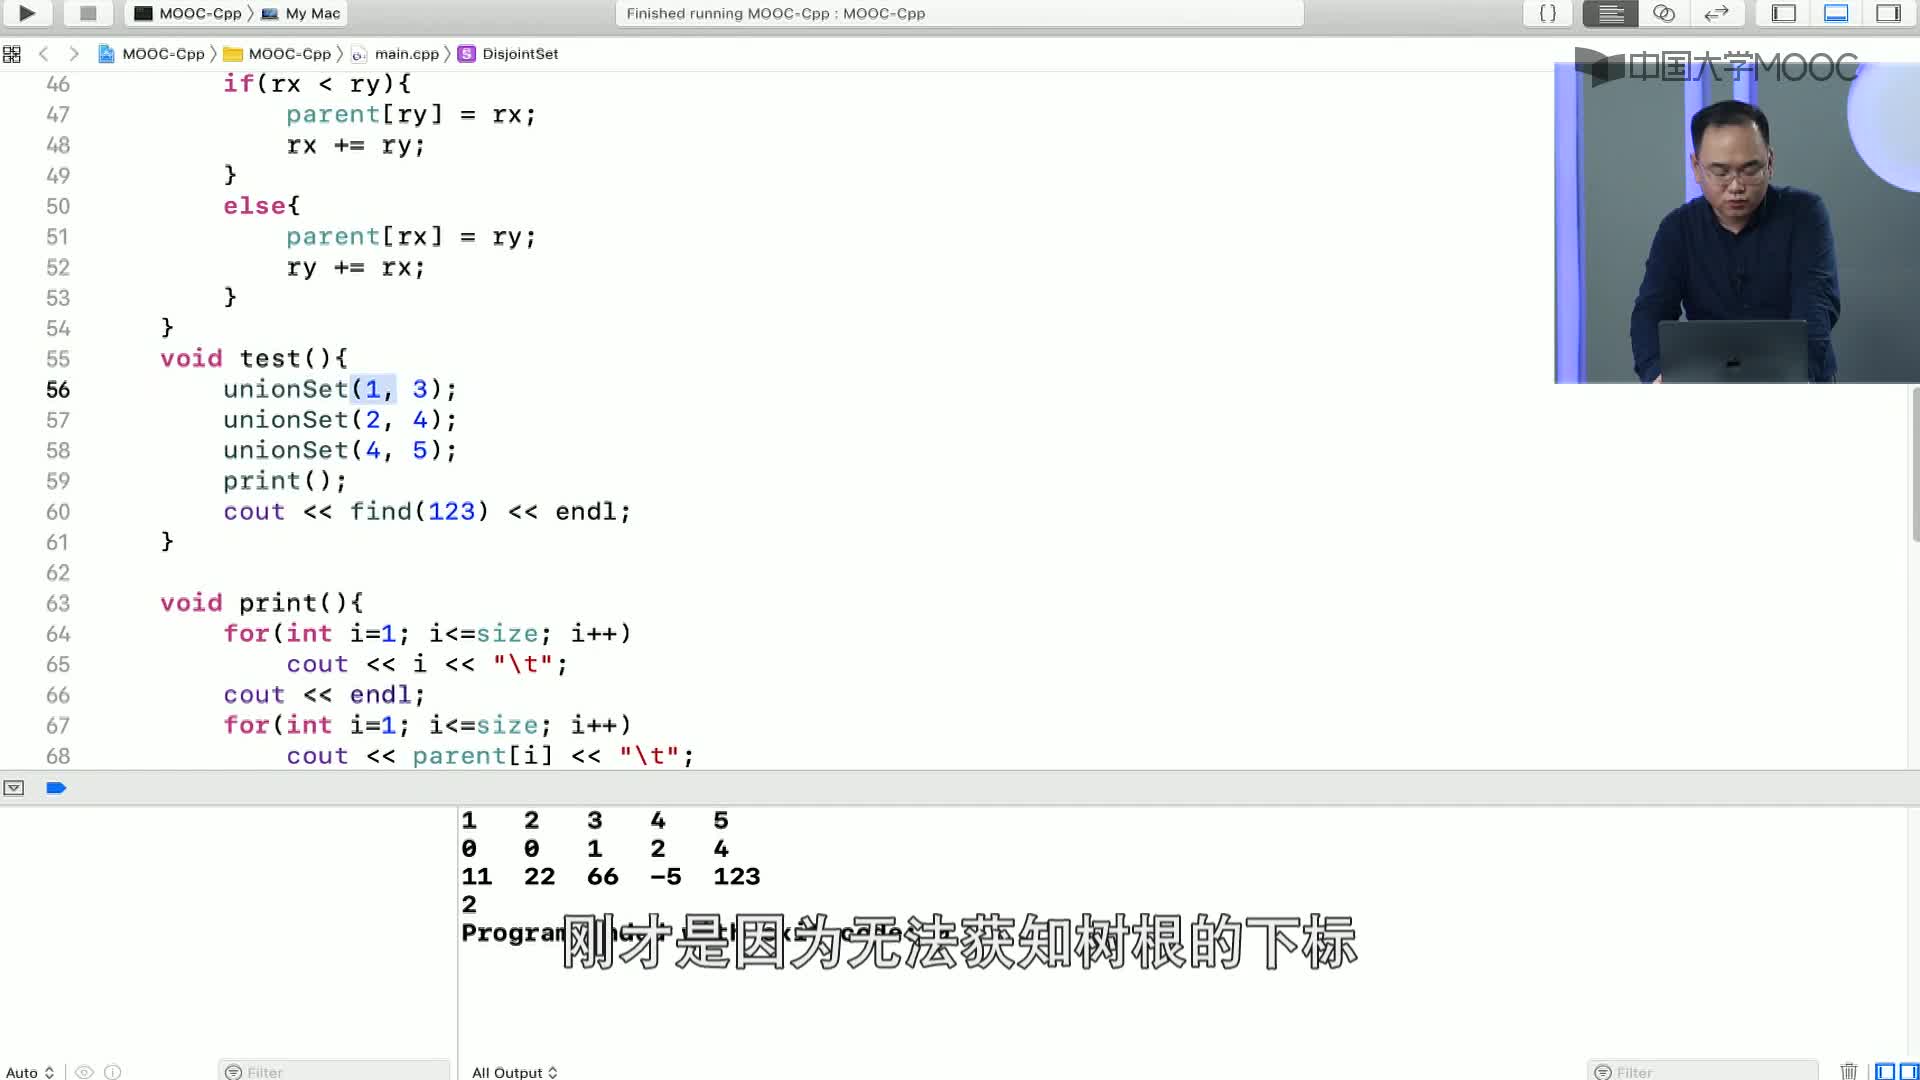The image size is (1920, 1080).
Task: Toggle the inspector panel
Action: (1888, 13)
